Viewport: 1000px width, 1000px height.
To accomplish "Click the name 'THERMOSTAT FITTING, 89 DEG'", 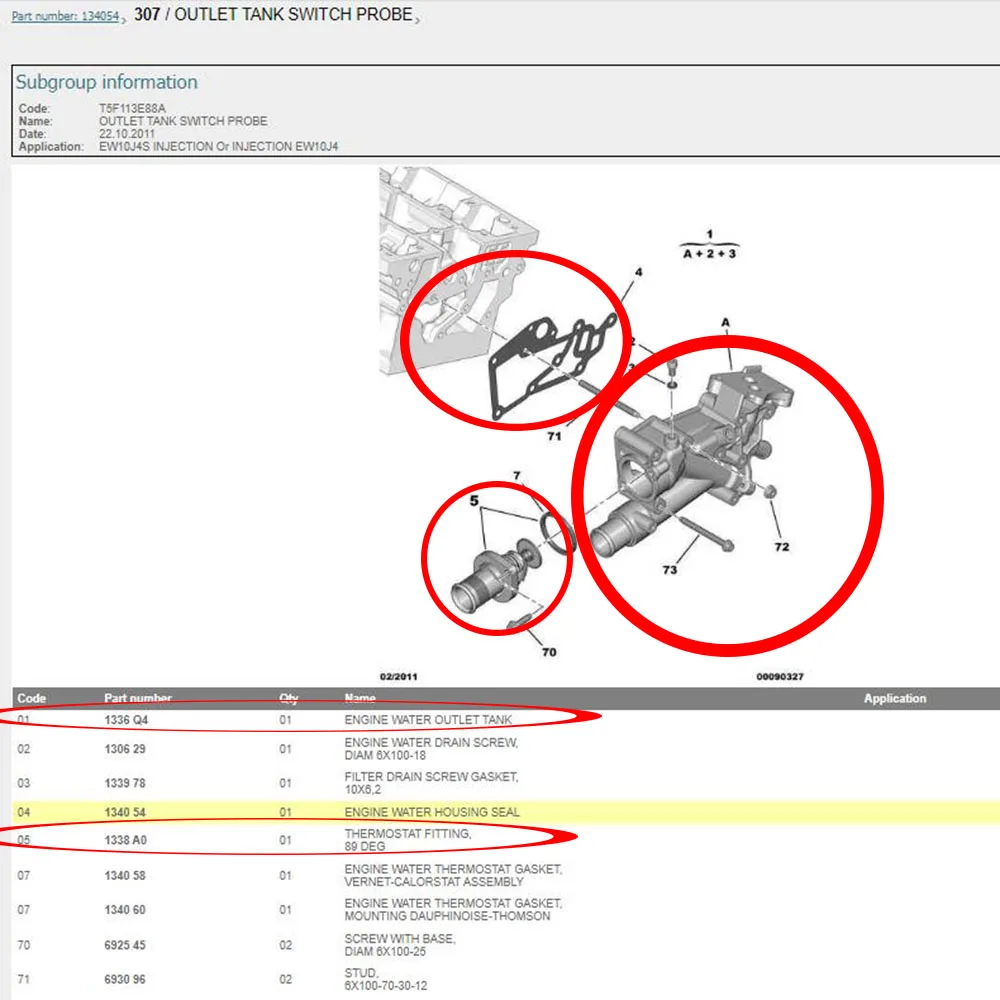I will 408,840.
